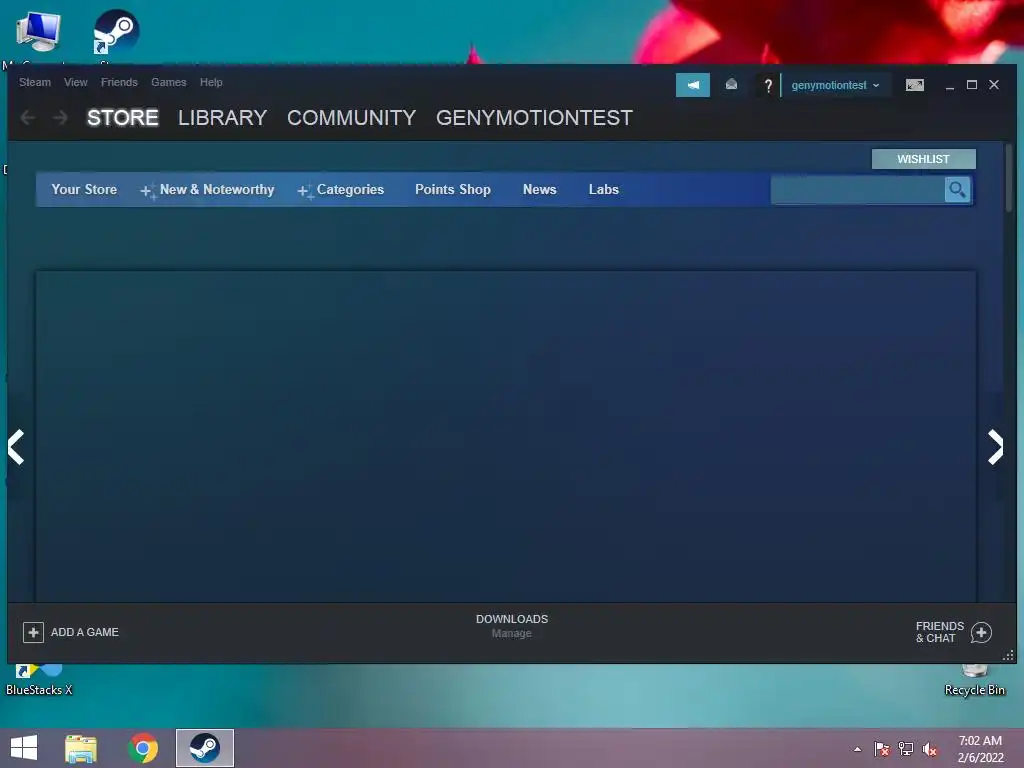Open the View menu
The width and height of the screenshot is (1024, 768).
pos(76,82)
